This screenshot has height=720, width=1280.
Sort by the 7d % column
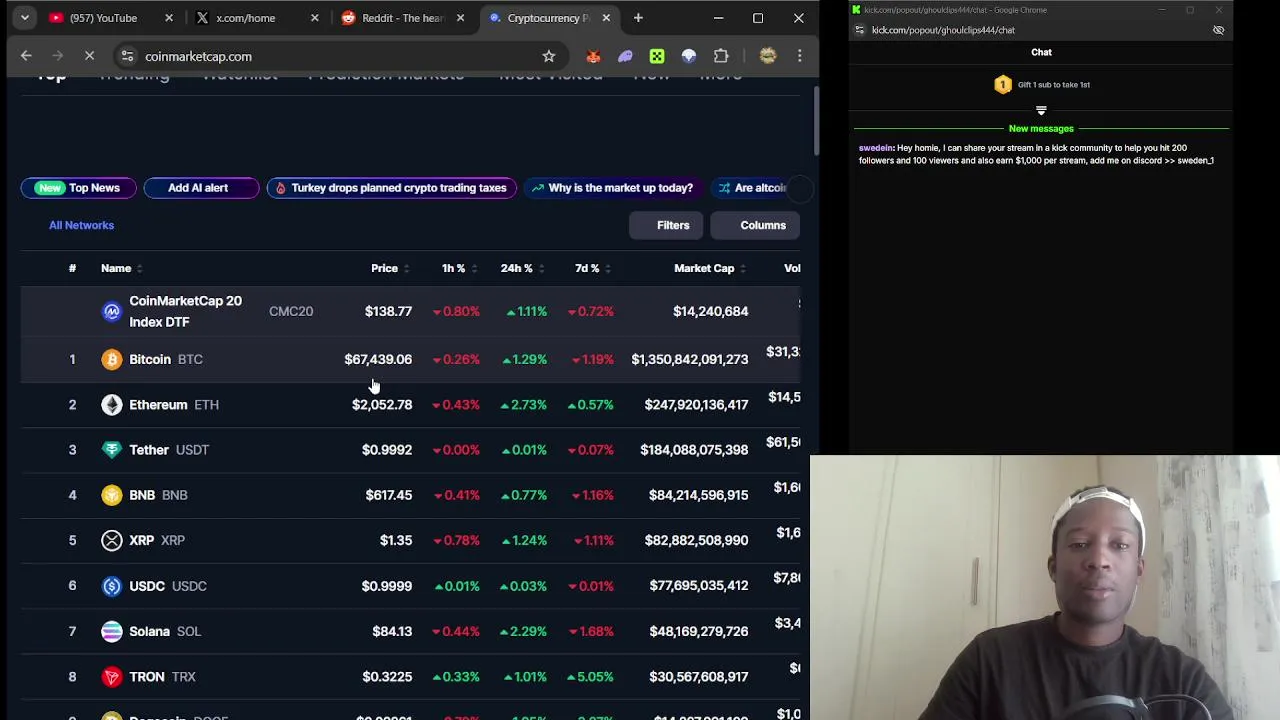click(x=592, y=268)
